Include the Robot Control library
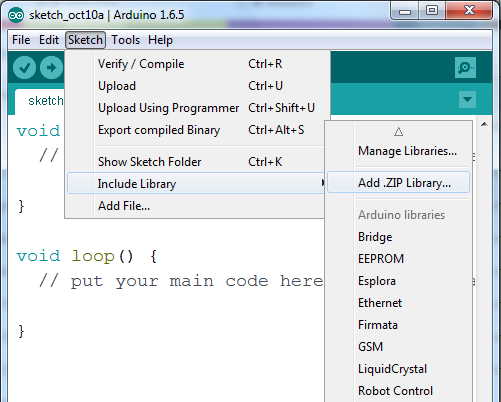The width and height of the screenshot is (501, 402). click(x=399, y=391)
